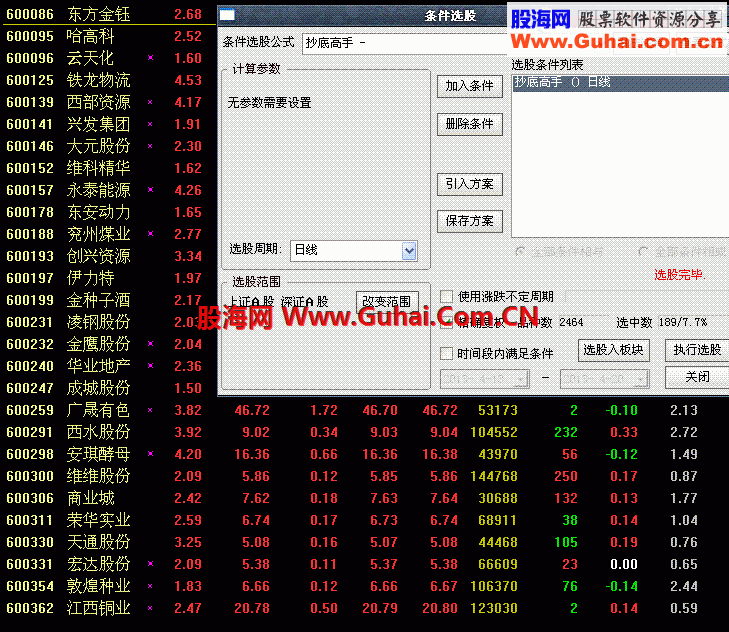This screenshot has height=632, width=729.
Task: Select stock row 600330 天通股份
Action: (x=351, y=542)
